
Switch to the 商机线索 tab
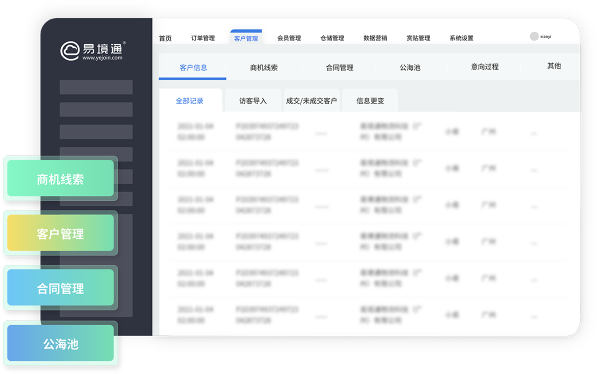[263, 67]
